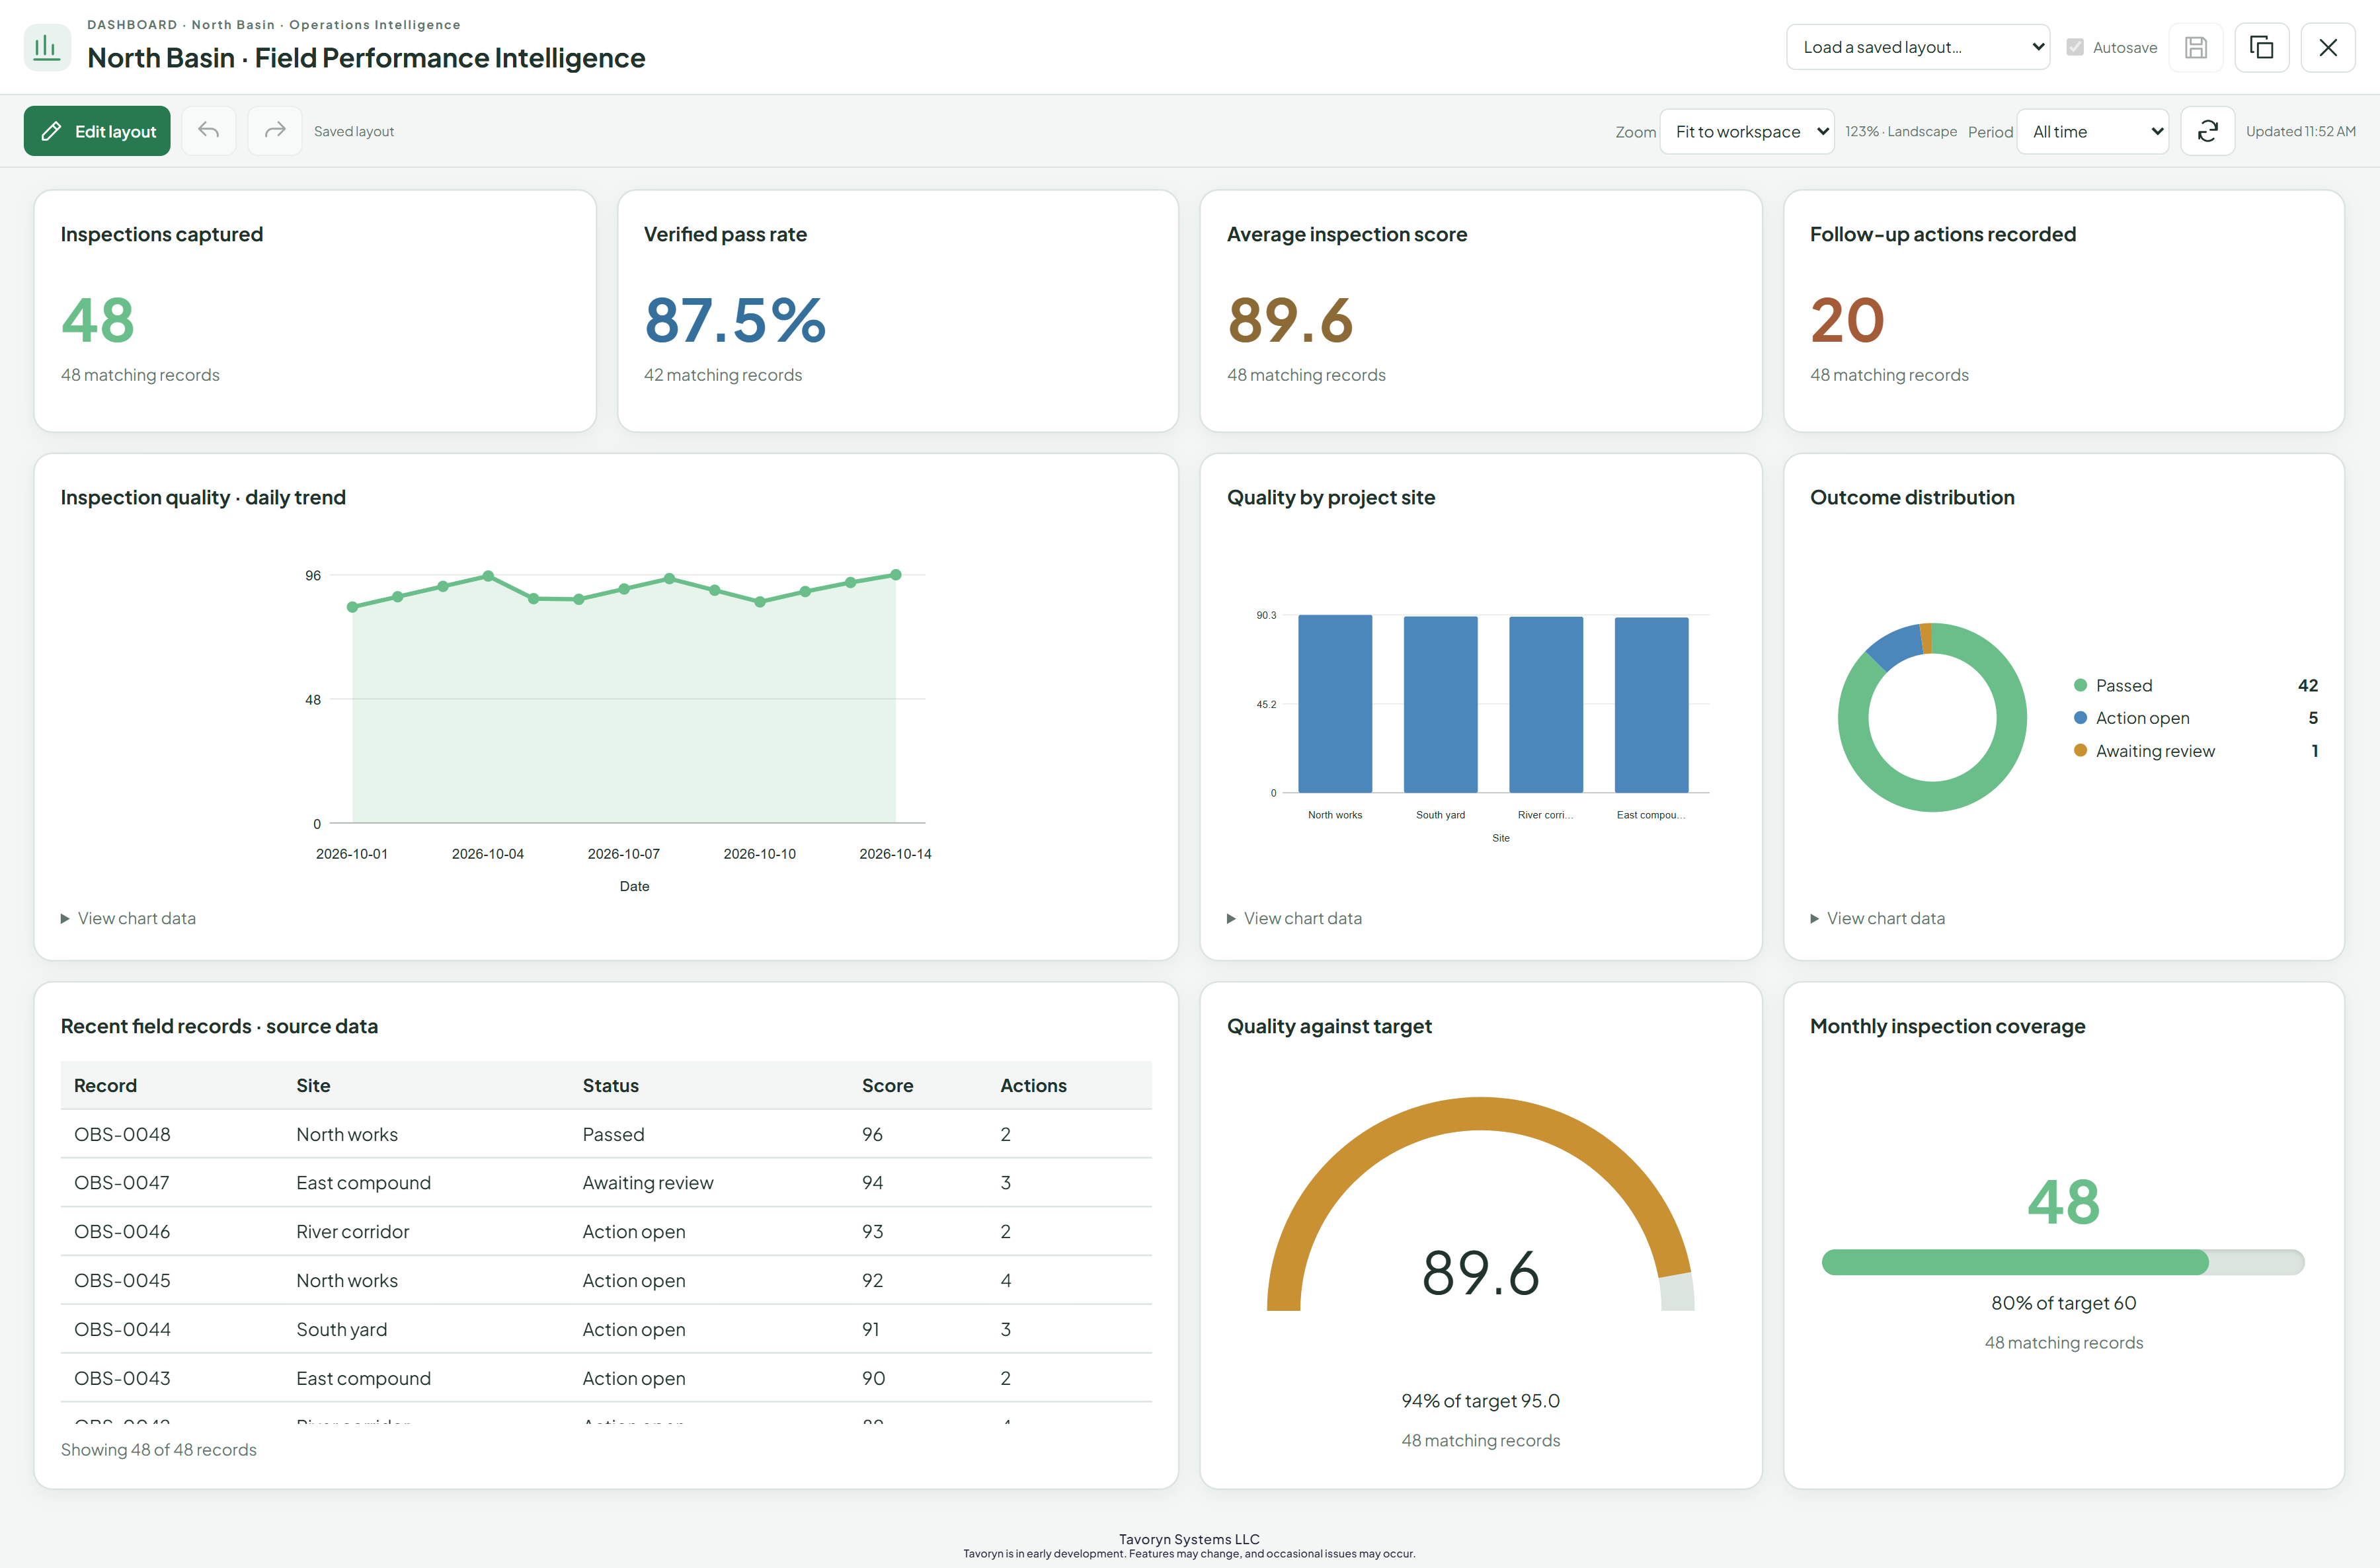
Task: Click the 80% of target 60 label
Action: 2063,1303
